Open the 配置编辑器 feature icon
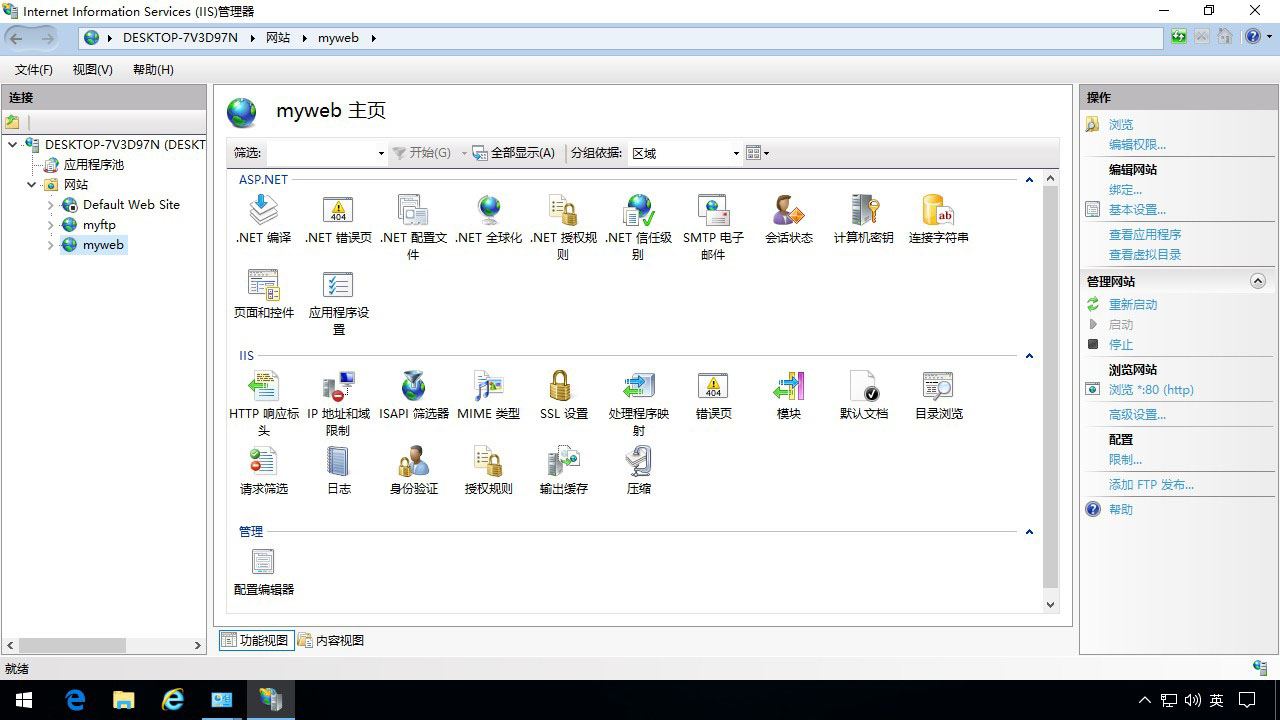 [x=263, y=562]
